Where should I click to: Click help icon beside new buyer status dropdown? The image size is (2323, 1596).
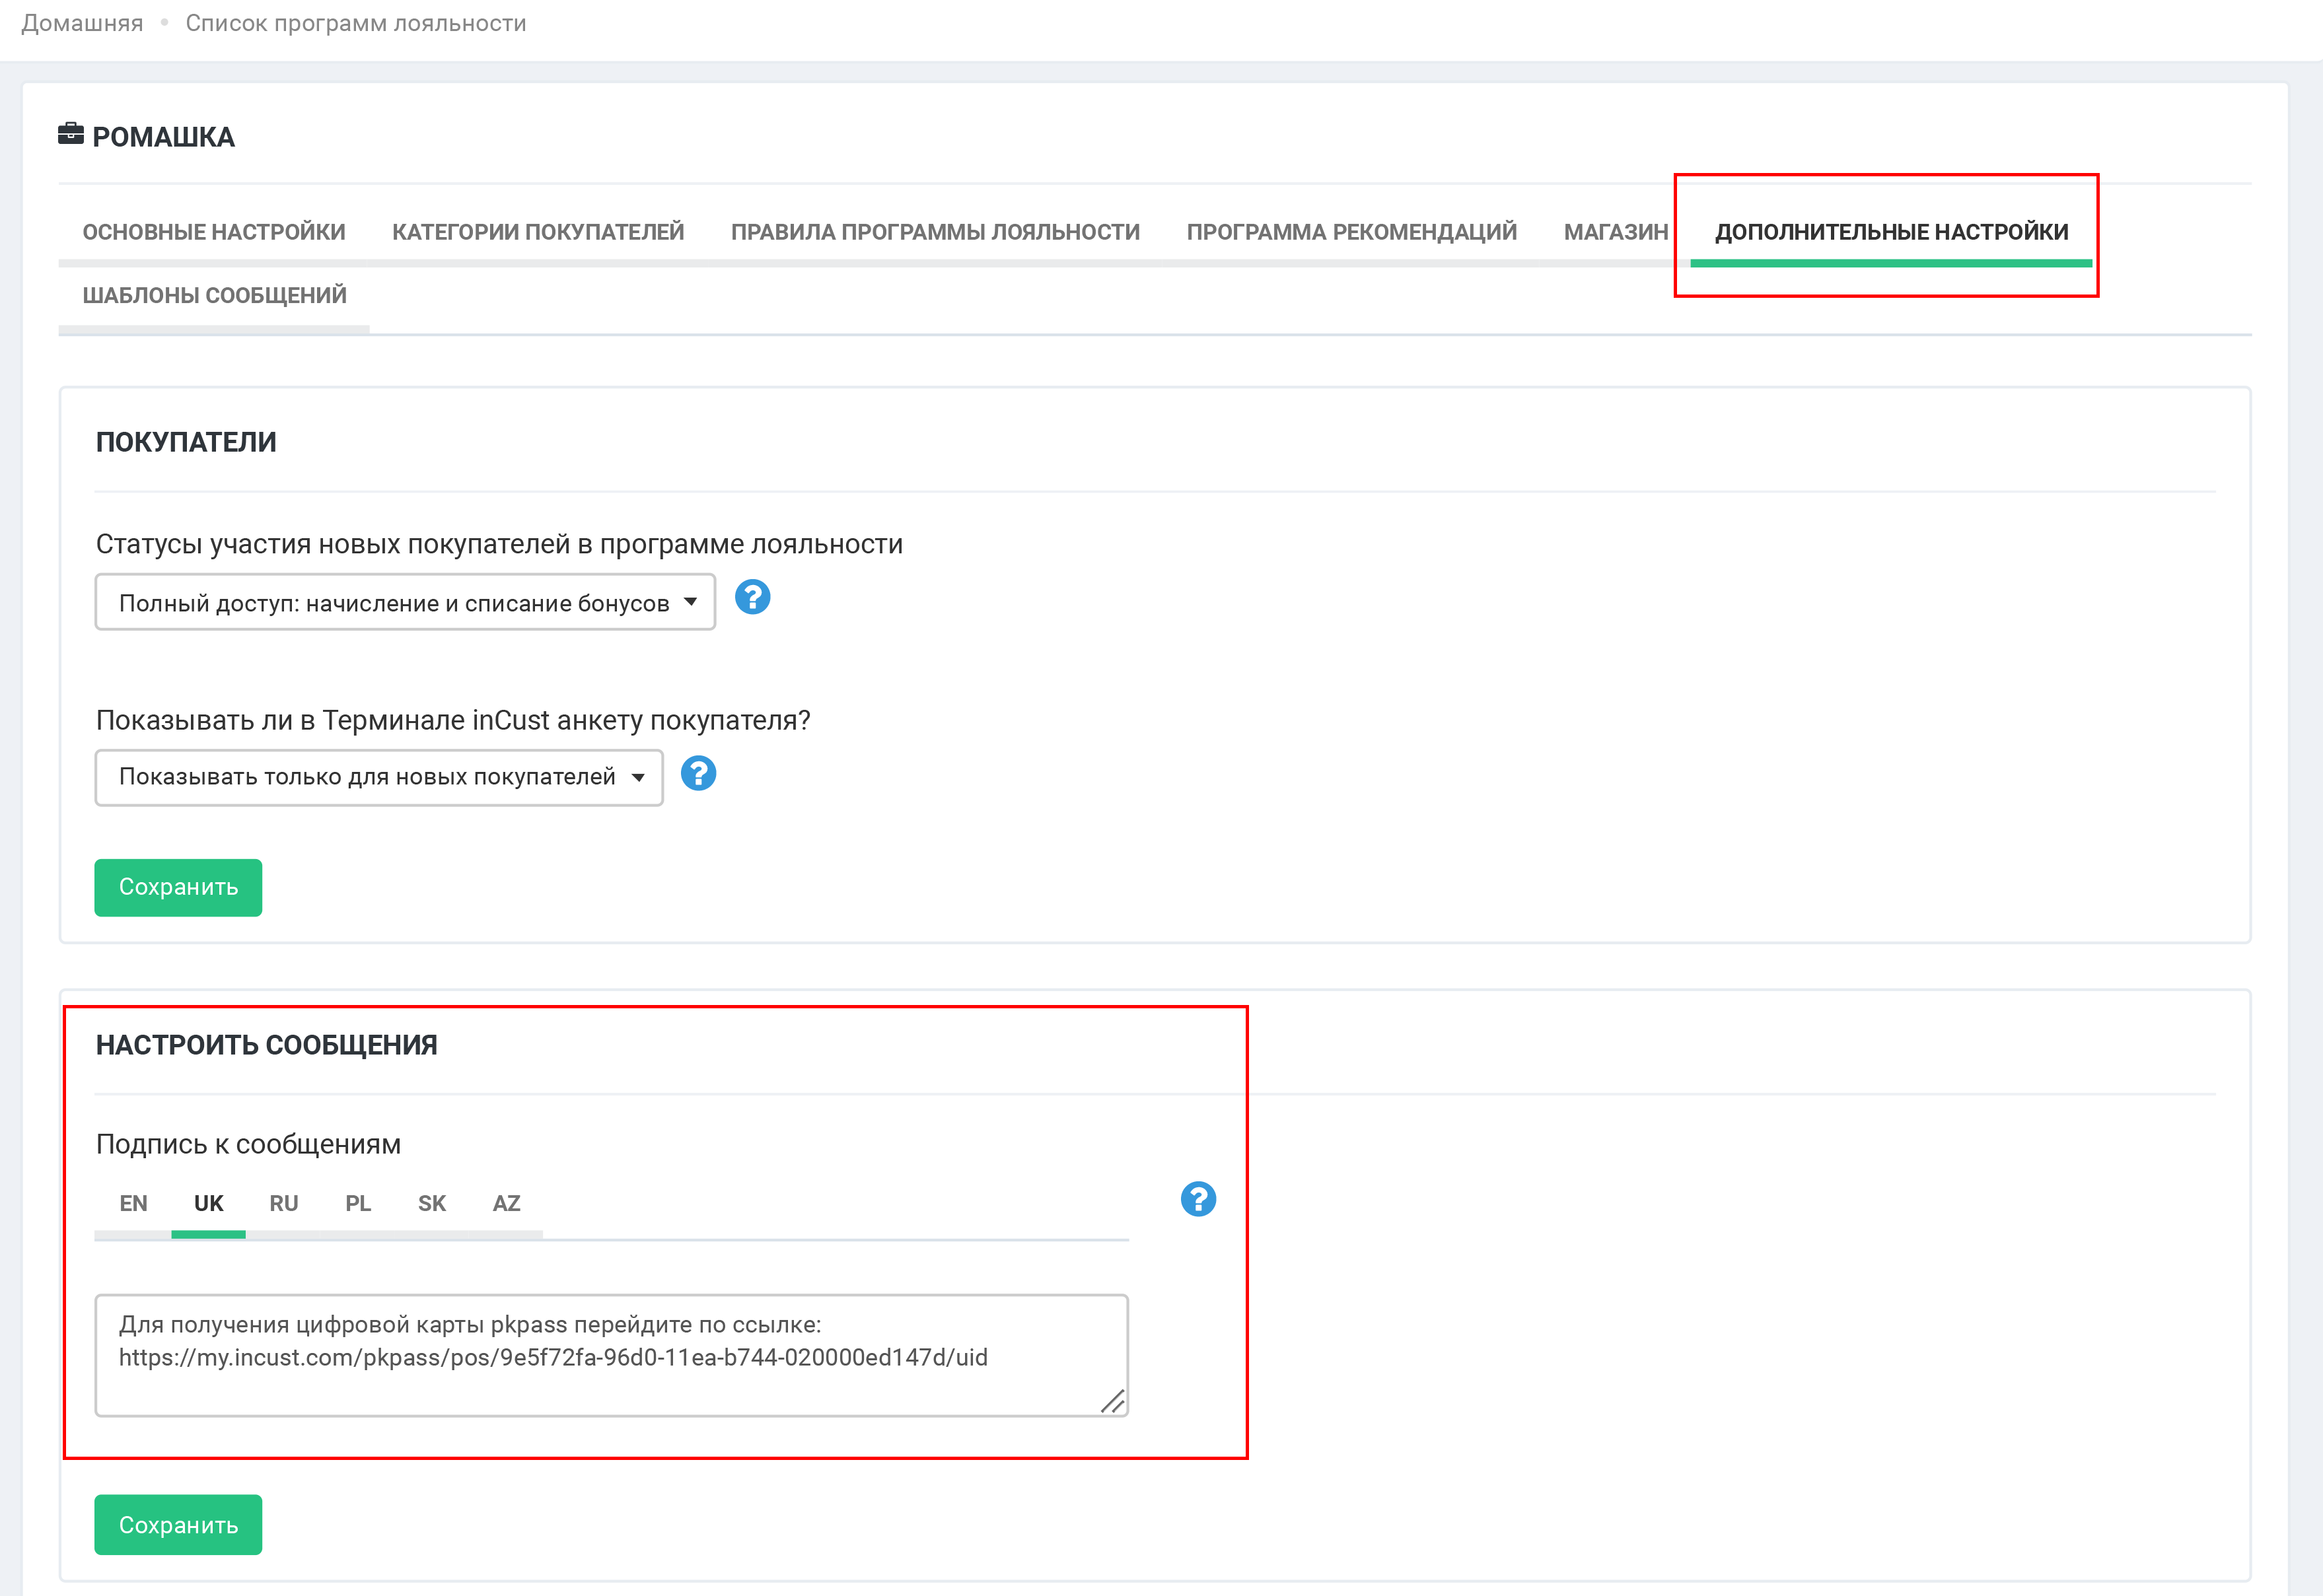click(752, 597)
